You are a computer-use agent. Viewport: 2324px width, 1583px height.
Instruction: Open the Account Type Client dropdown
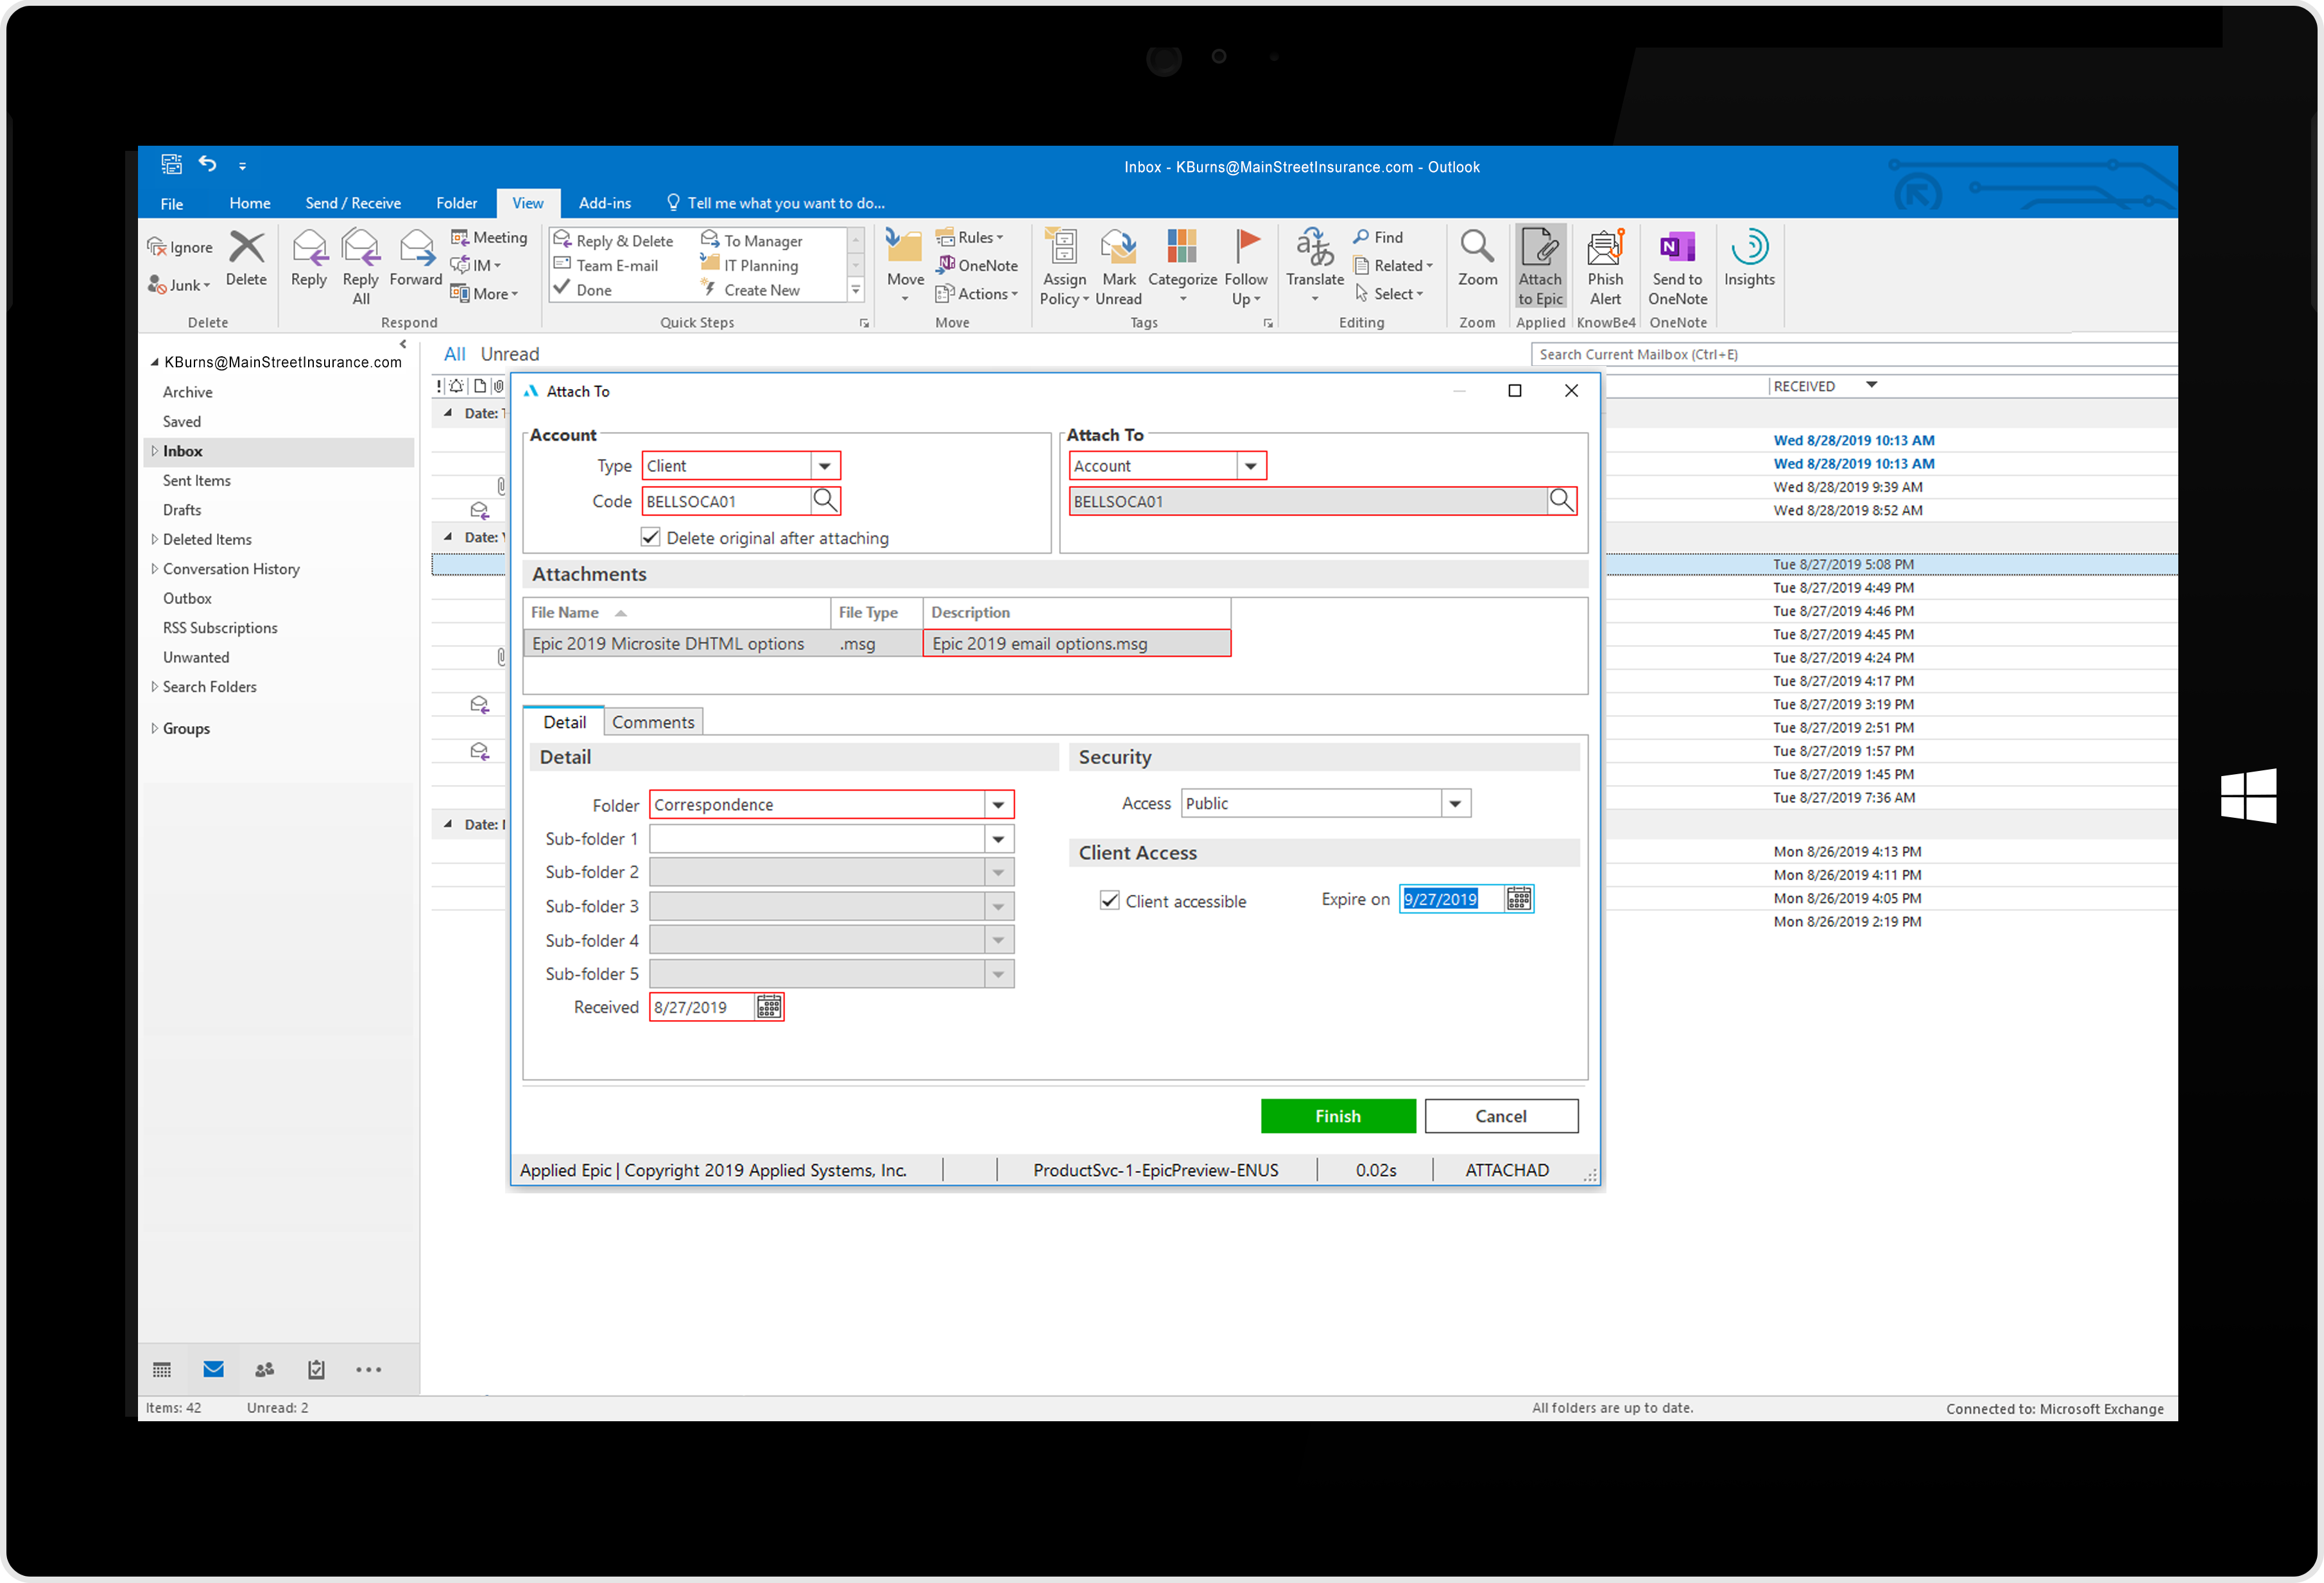(824, 466)
